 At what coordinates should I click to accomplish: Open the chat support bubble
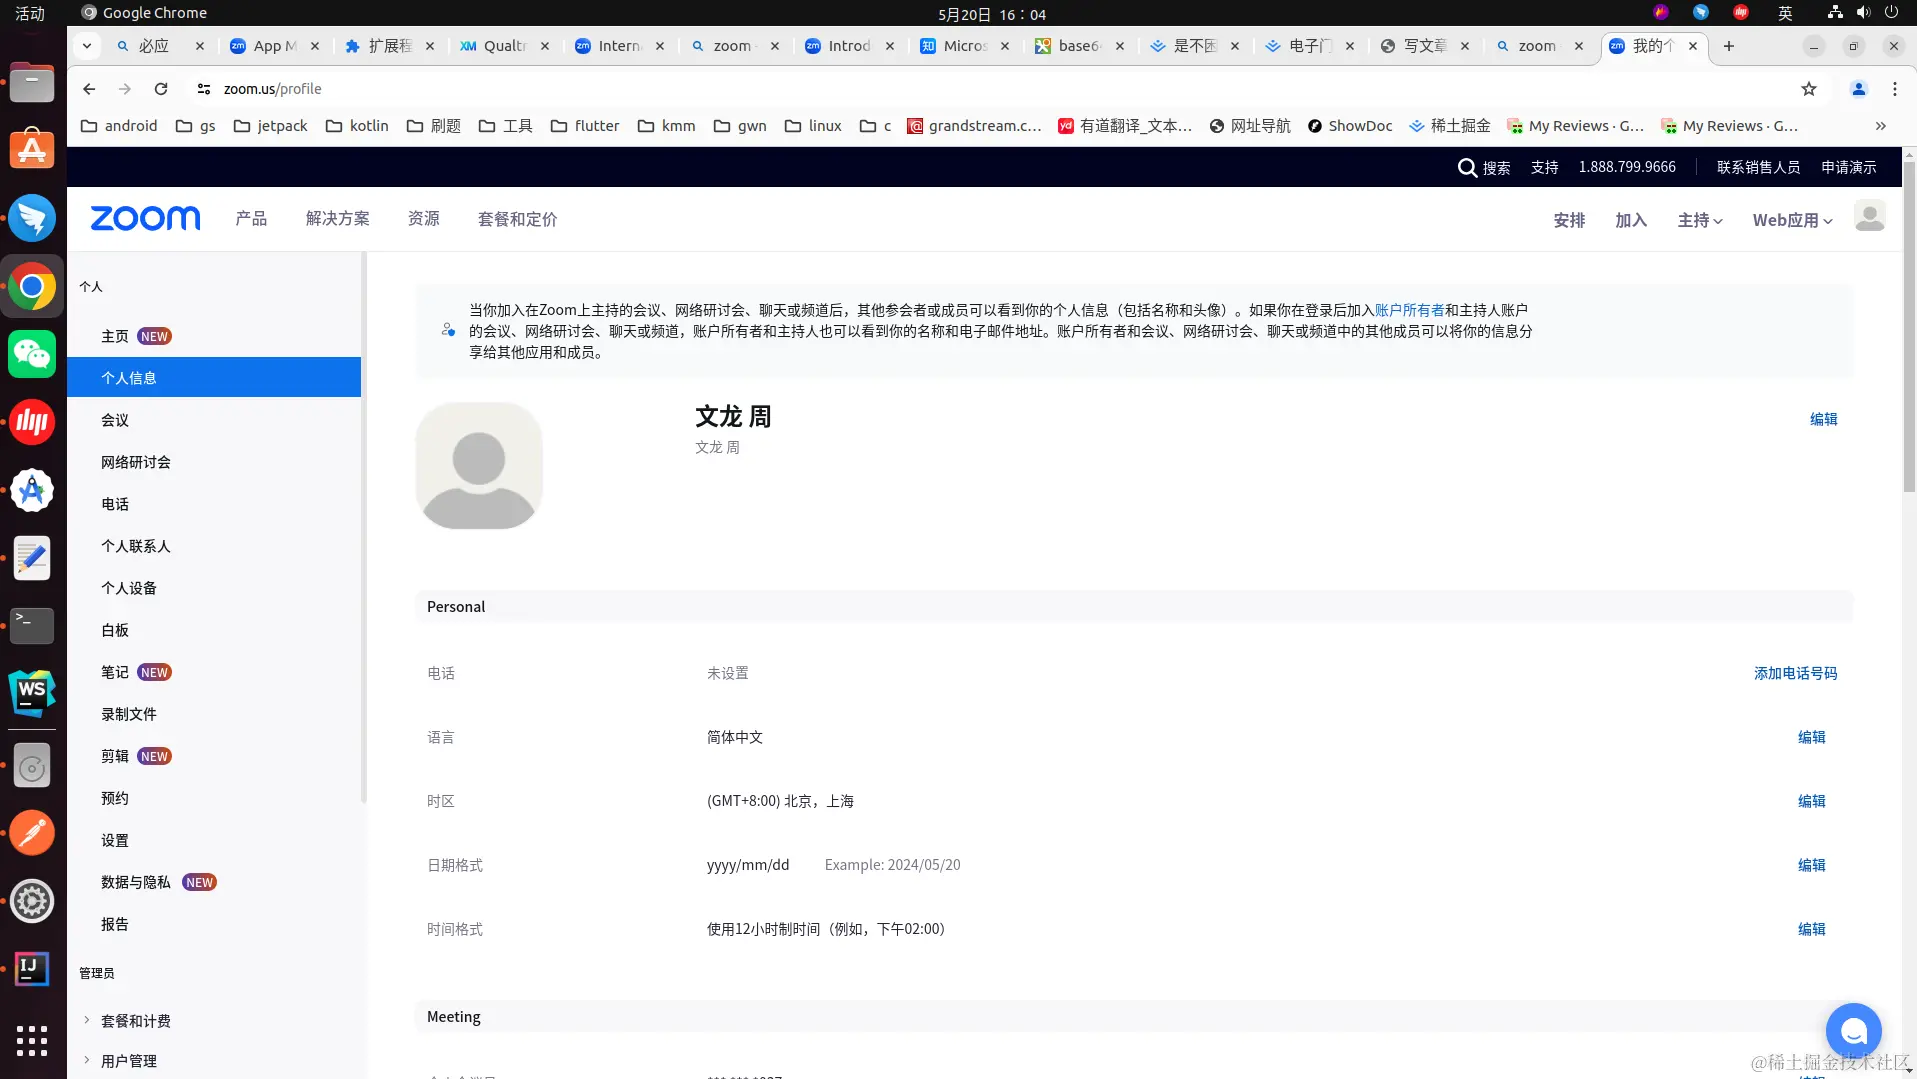[x=1853, y=1030]
